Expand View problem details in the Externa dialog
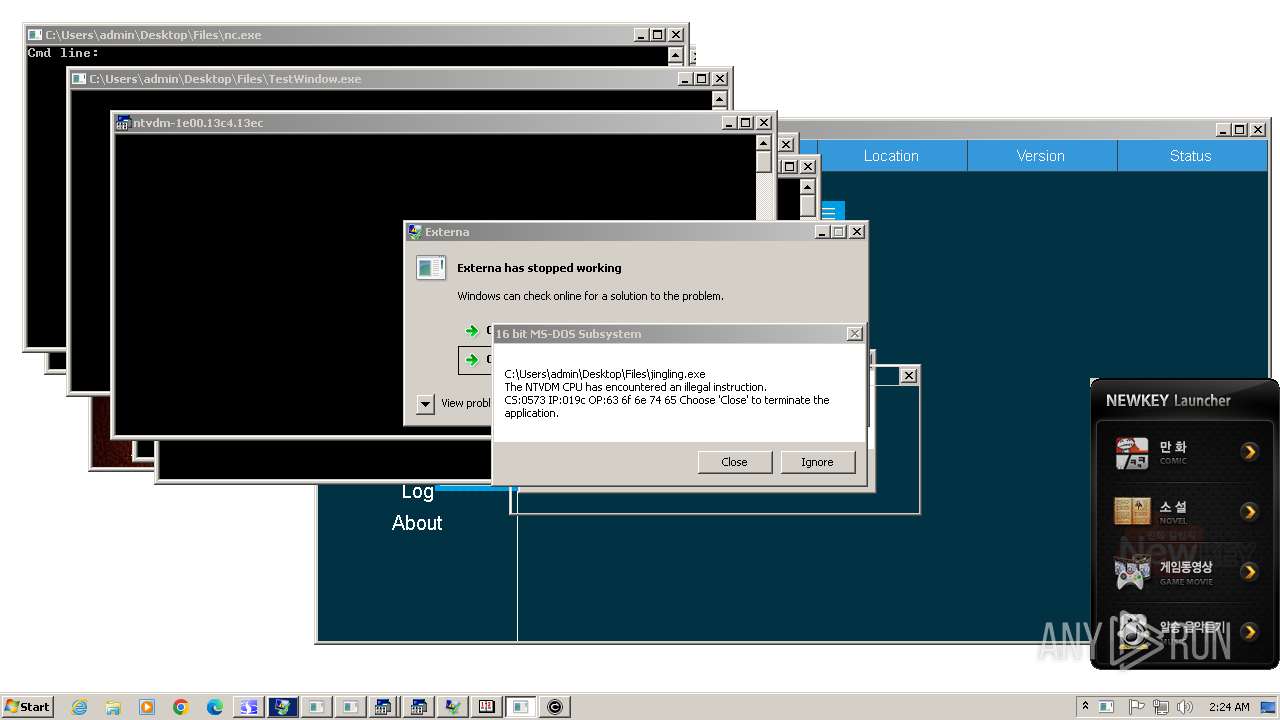This screenshot has width=1280, height=720. pyautogui.click(x=425, y=403)
